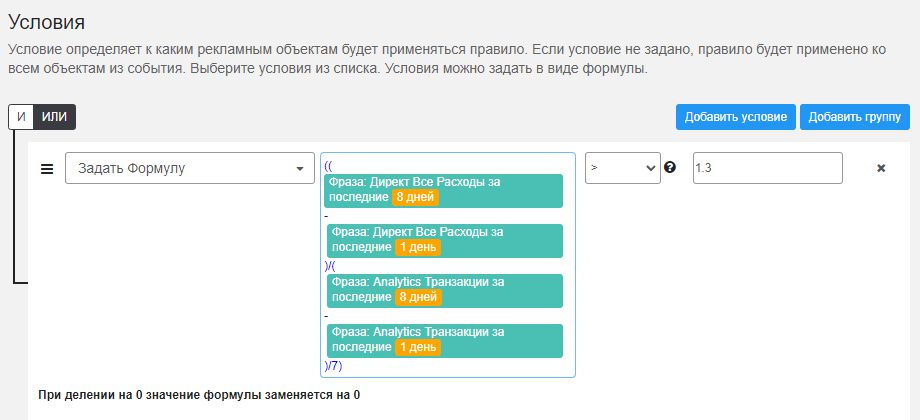Click the formula opening text ((
This screenshot has height=420, width=920.
coord(328,167)
